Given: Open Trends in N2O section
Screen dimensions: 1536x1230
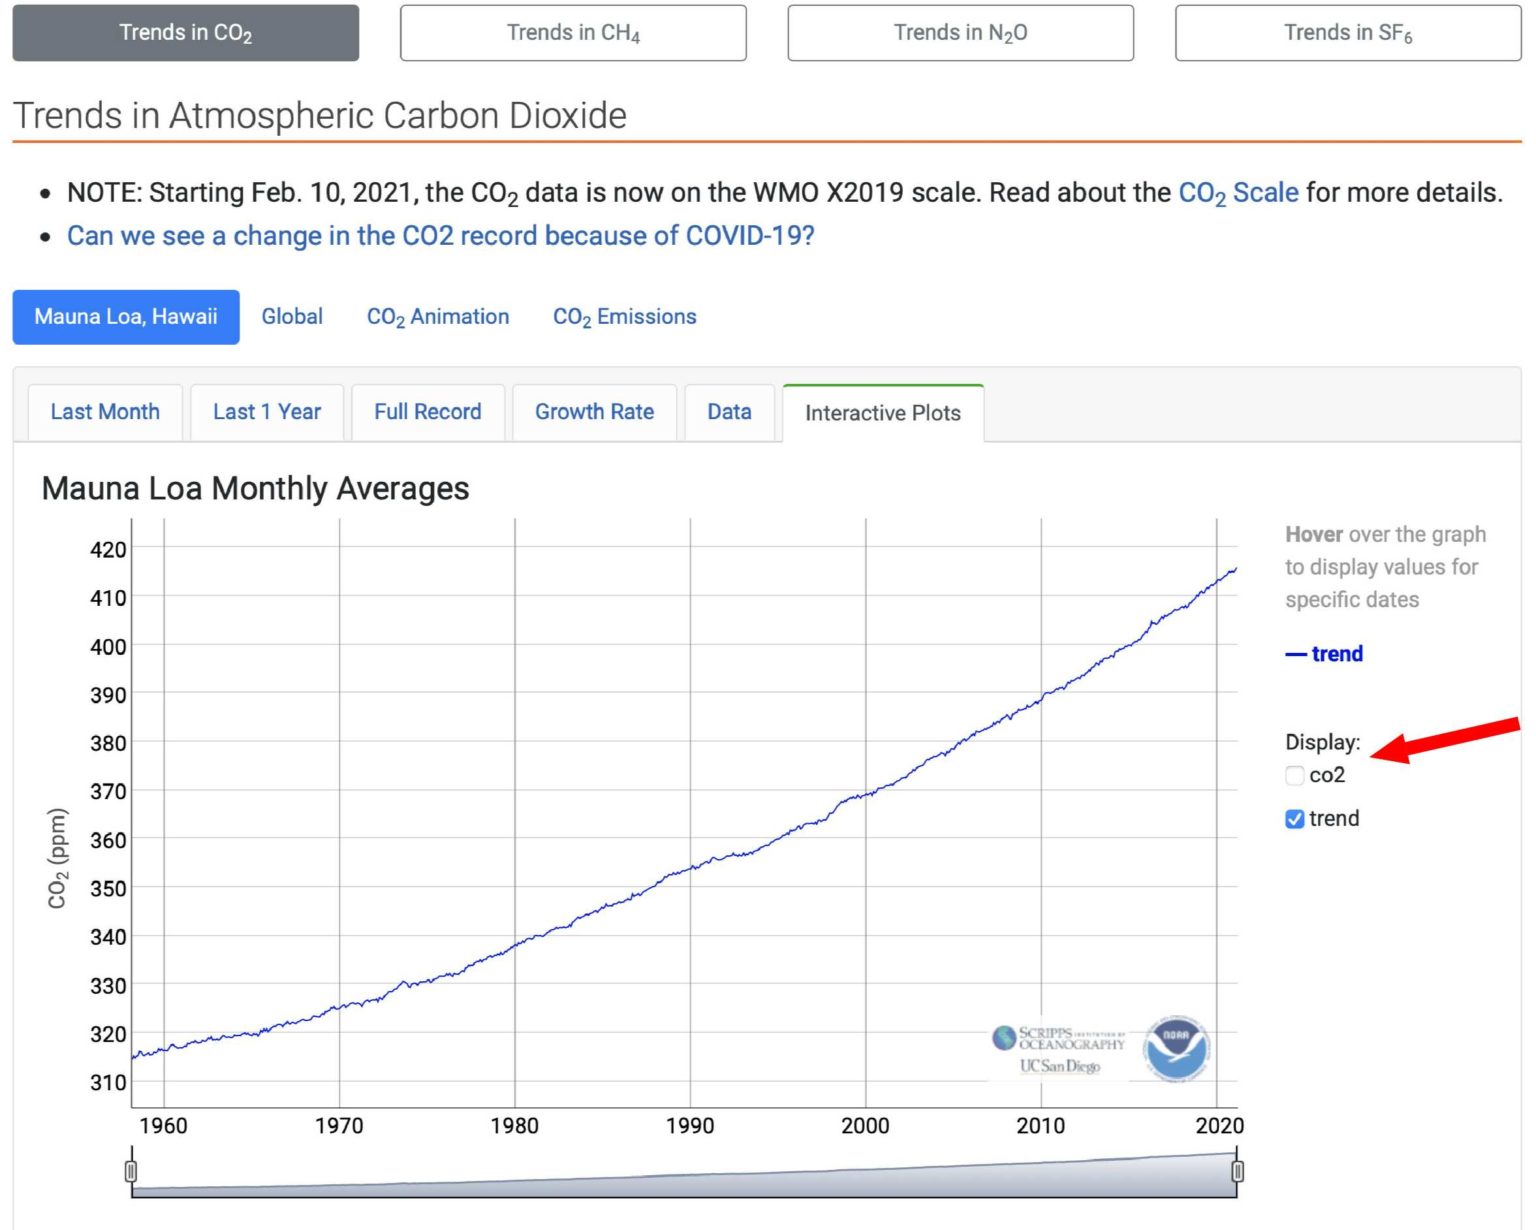Looking at the screenshot, I should click(x=960, y=33).
